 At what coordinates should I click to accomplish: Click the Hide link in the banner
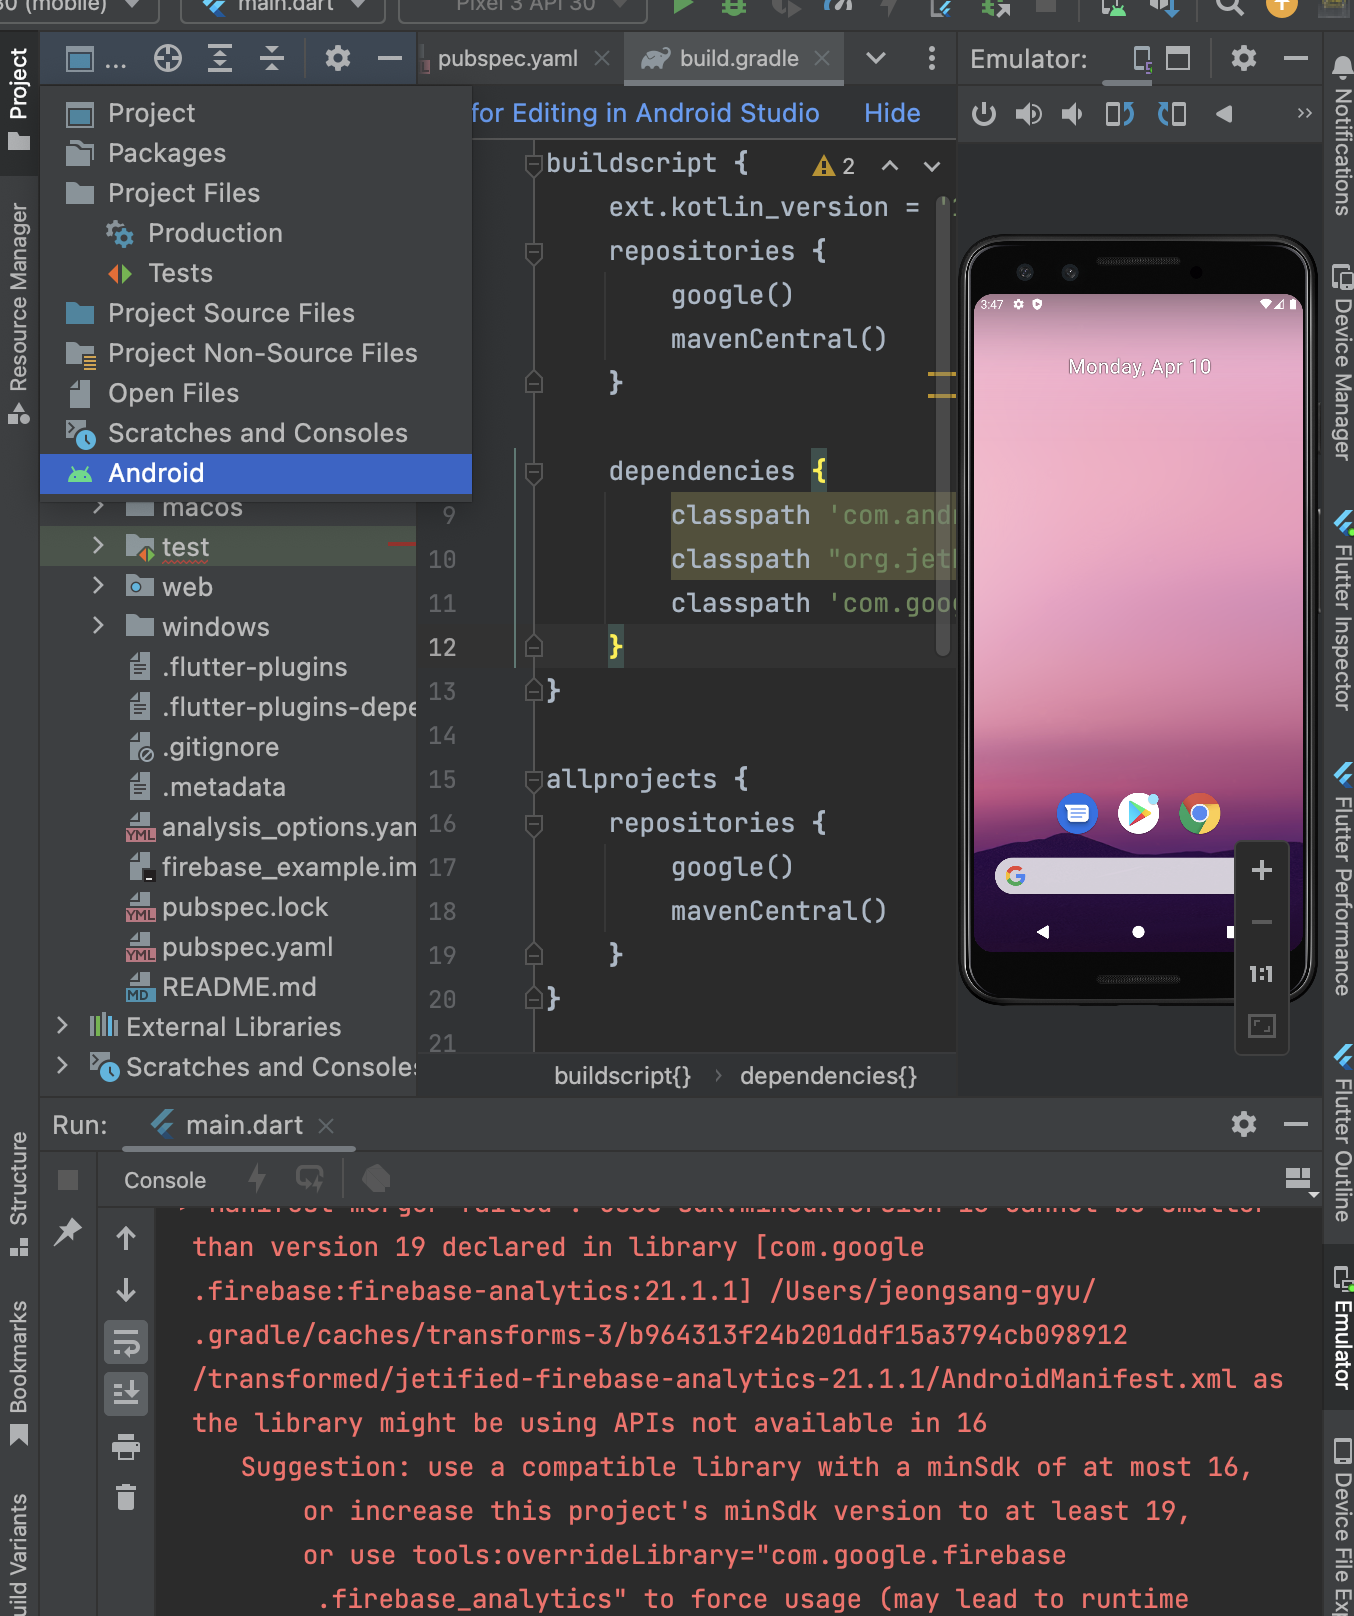[x=892, y=113]
